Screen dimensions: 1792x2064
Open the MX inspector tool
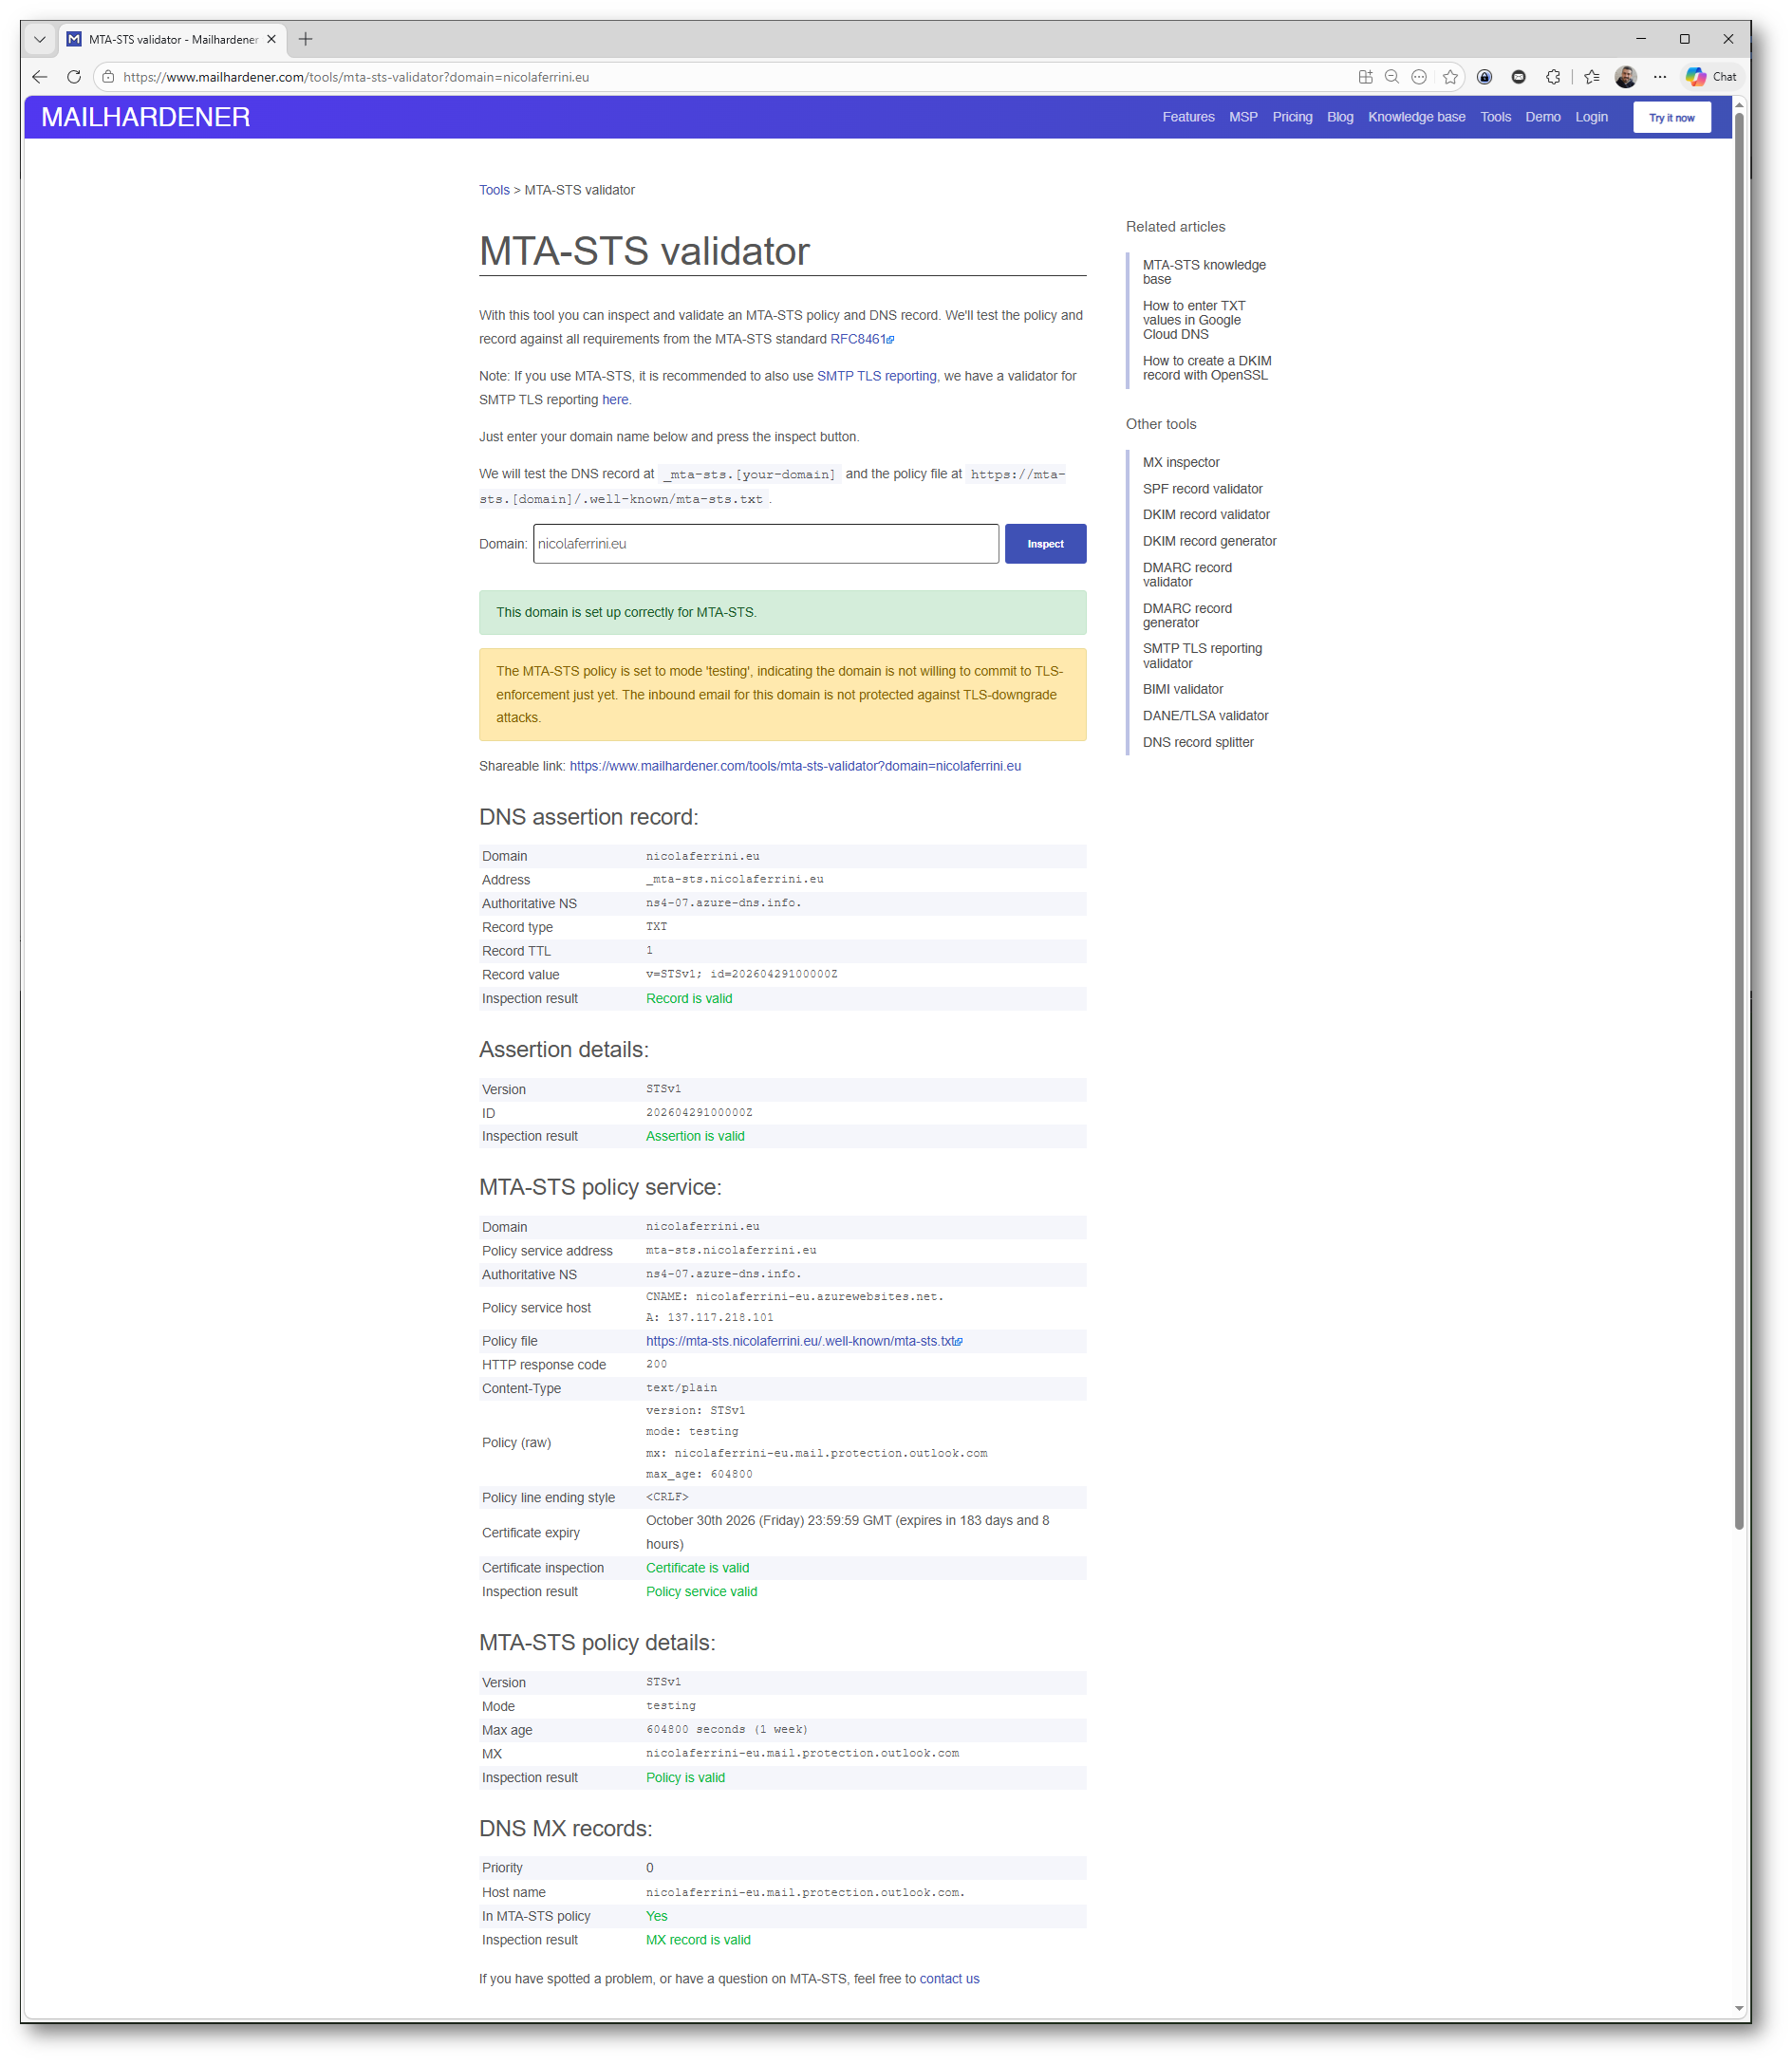(x=1181, y=462)
